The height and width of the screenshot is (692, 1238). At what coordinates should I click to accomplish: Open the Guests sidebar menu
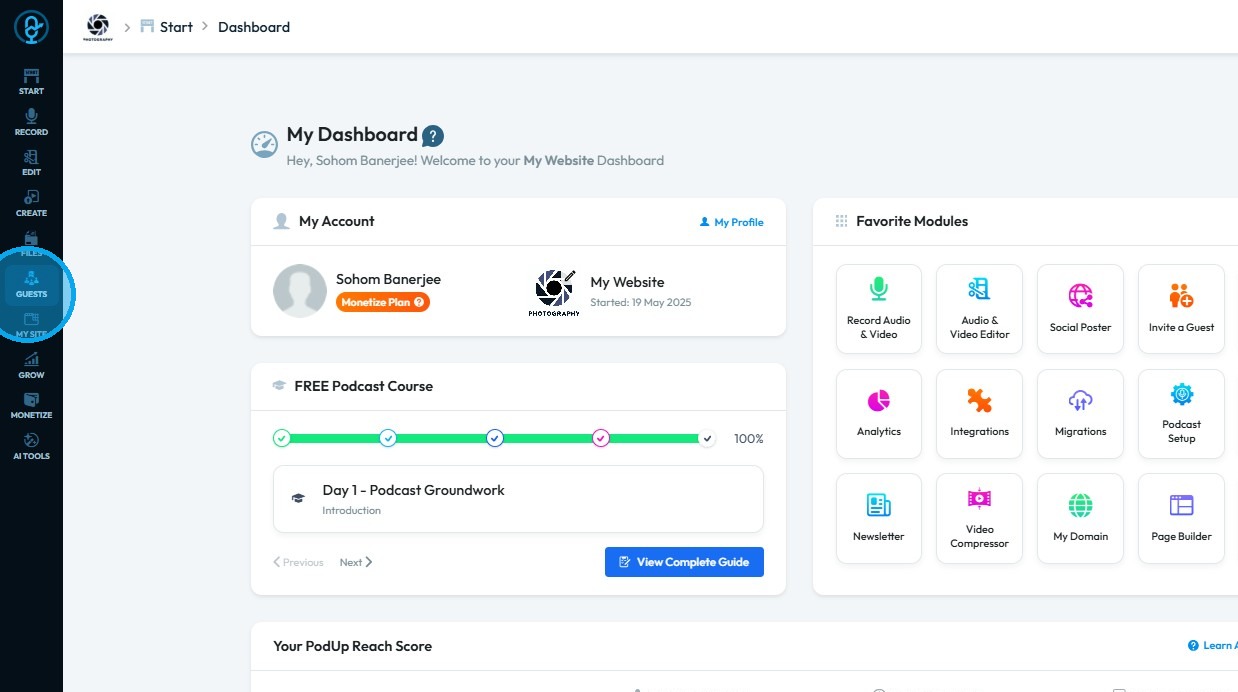pos(31,284)
